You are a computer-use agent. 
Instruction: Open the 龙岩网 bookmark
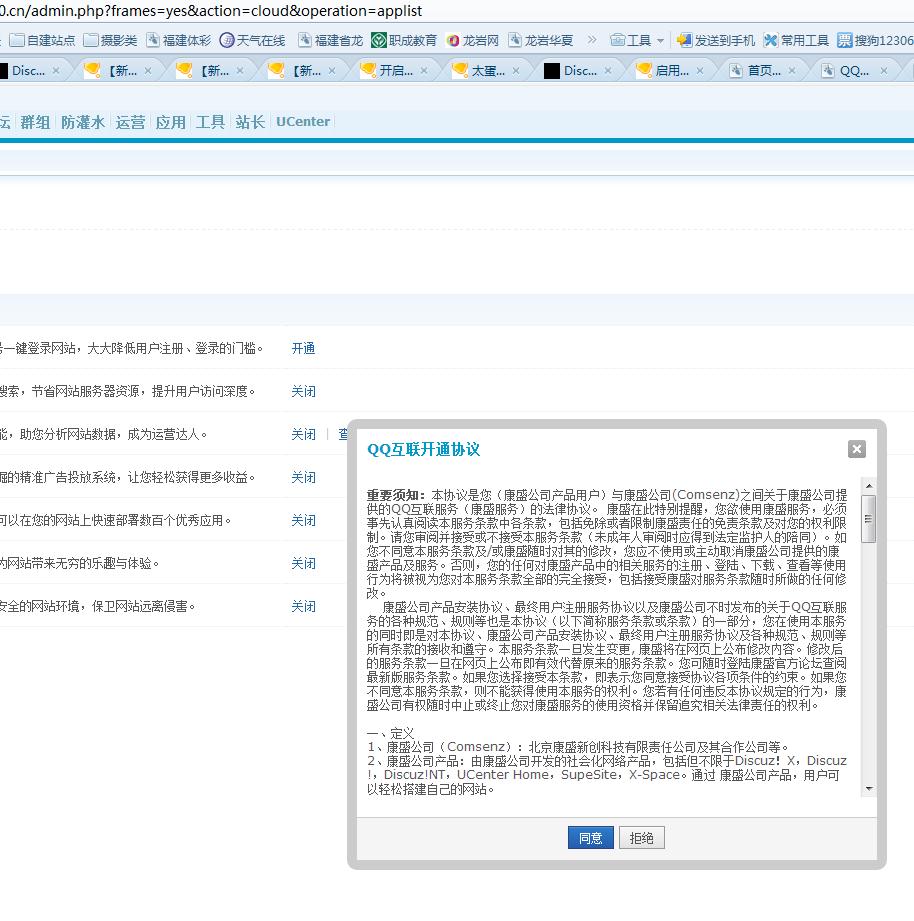click(x=472, y=41)
